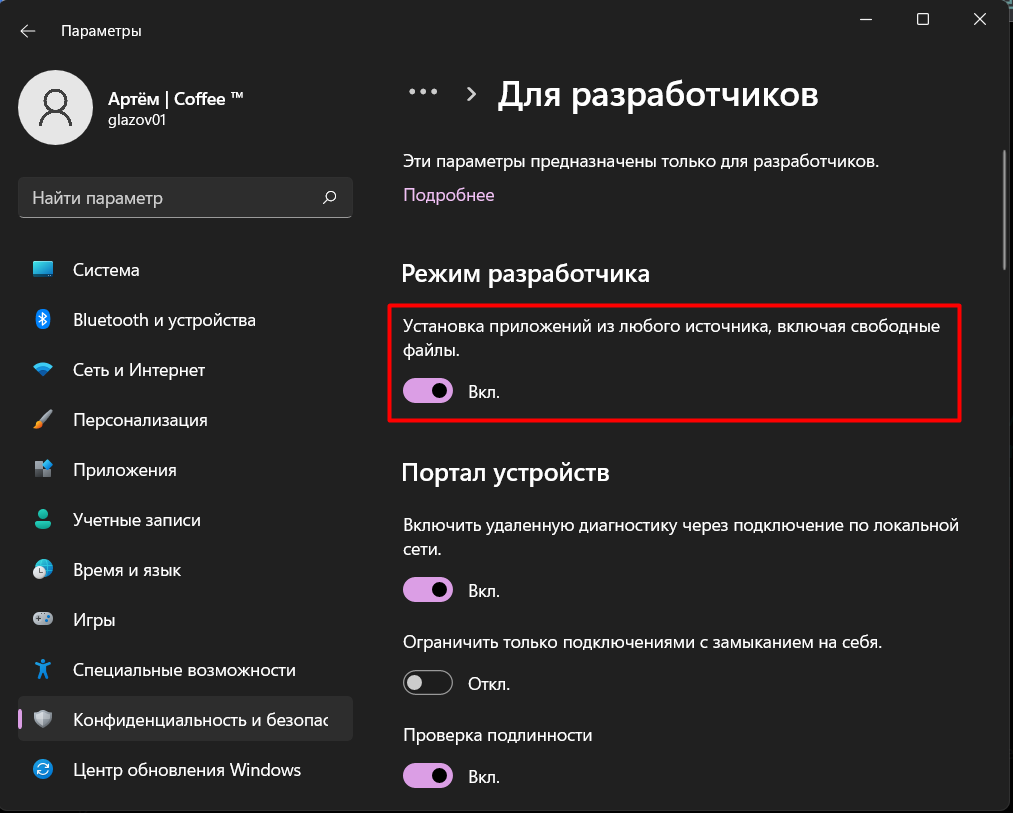Click the Центр обновления Windows icon
1013x813 pixels.
coord(42,770)
